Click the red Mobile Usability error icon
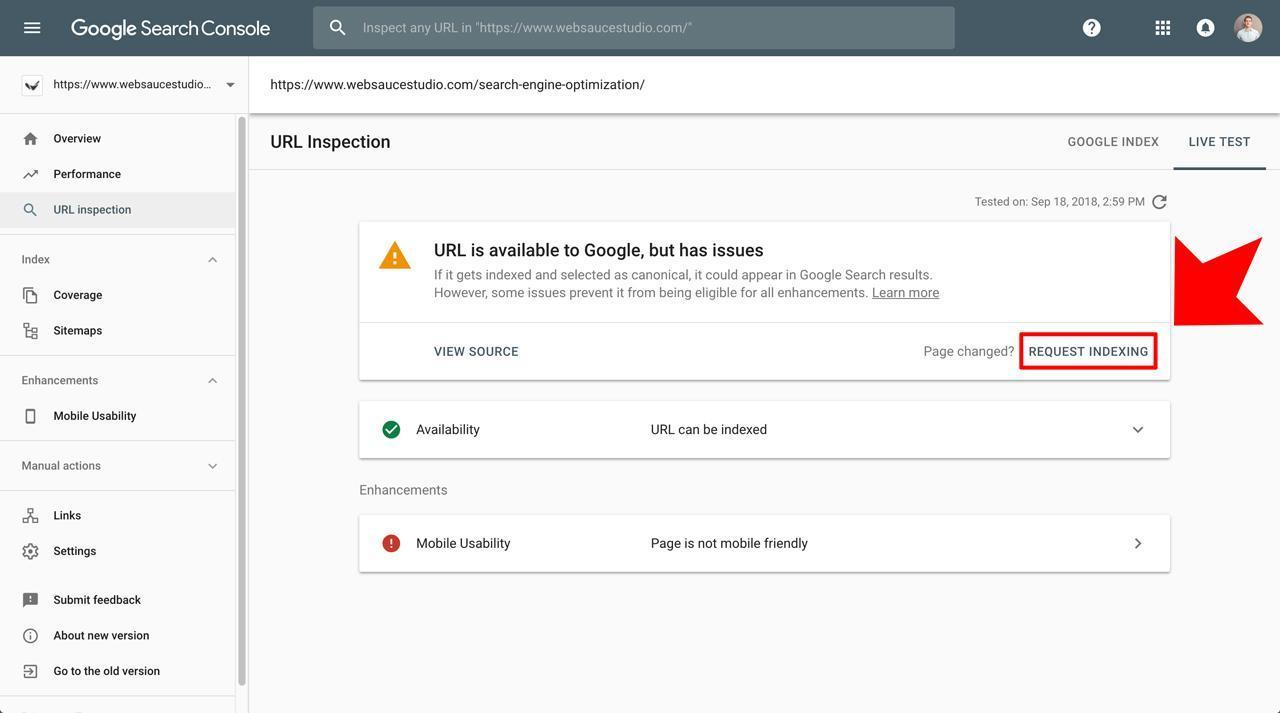Viewport: 1280px width, 713px height. (391, 544)
